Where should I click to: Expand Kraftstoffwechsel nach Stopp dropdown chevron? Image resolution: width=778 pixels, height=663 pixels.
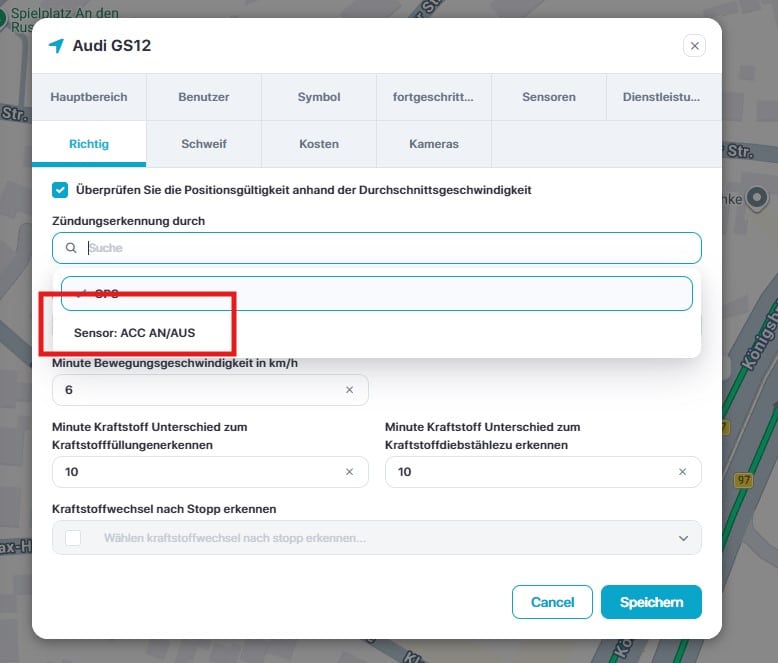683,538
